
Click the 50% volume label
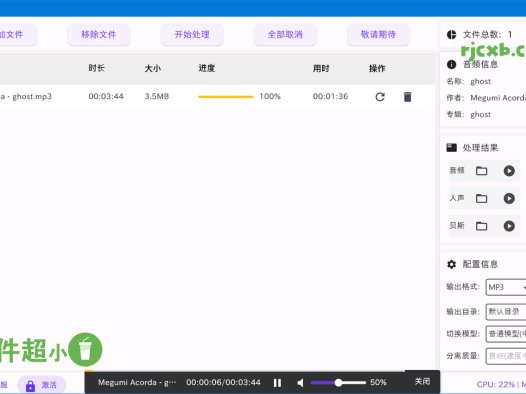pyautogui.click(x=378, y=383)
